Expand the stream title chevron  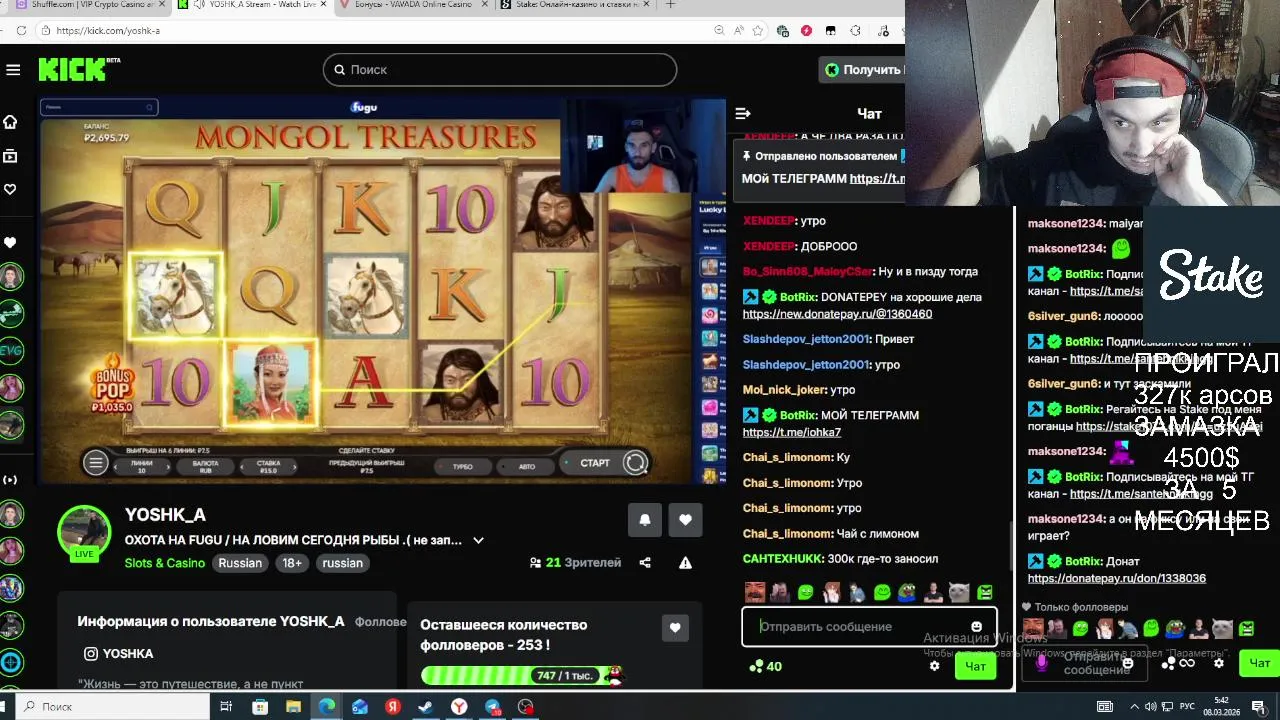tap(478, 540)
